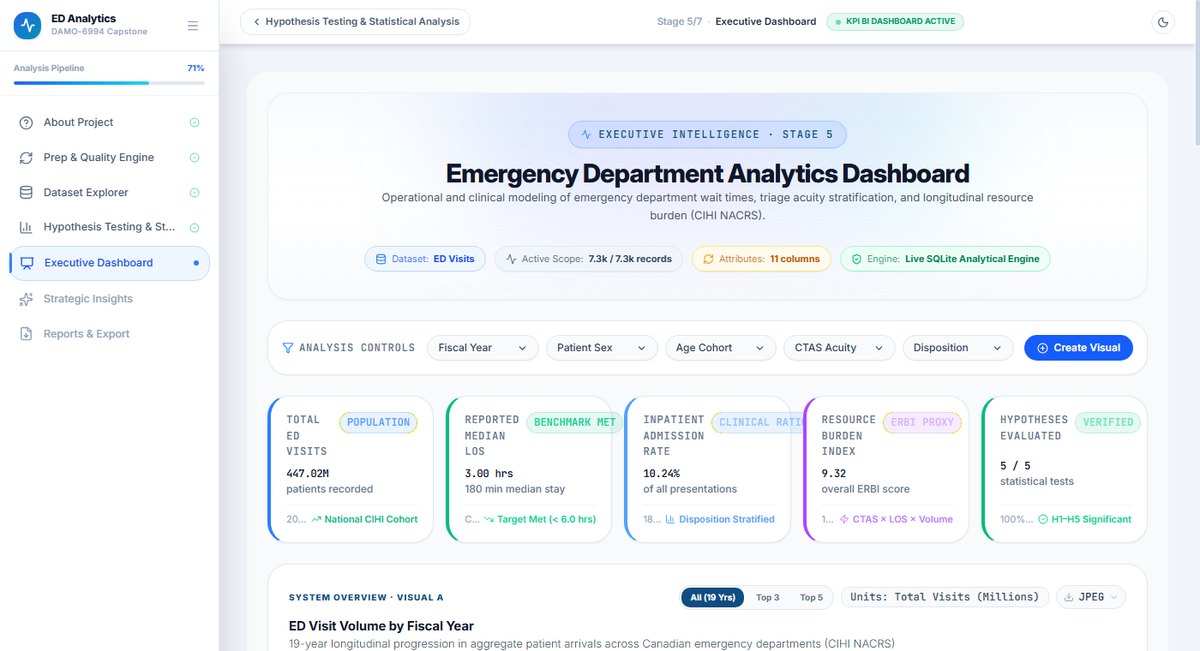Click the Hypothesis Testing bar-chart icon

click(26, 227)
